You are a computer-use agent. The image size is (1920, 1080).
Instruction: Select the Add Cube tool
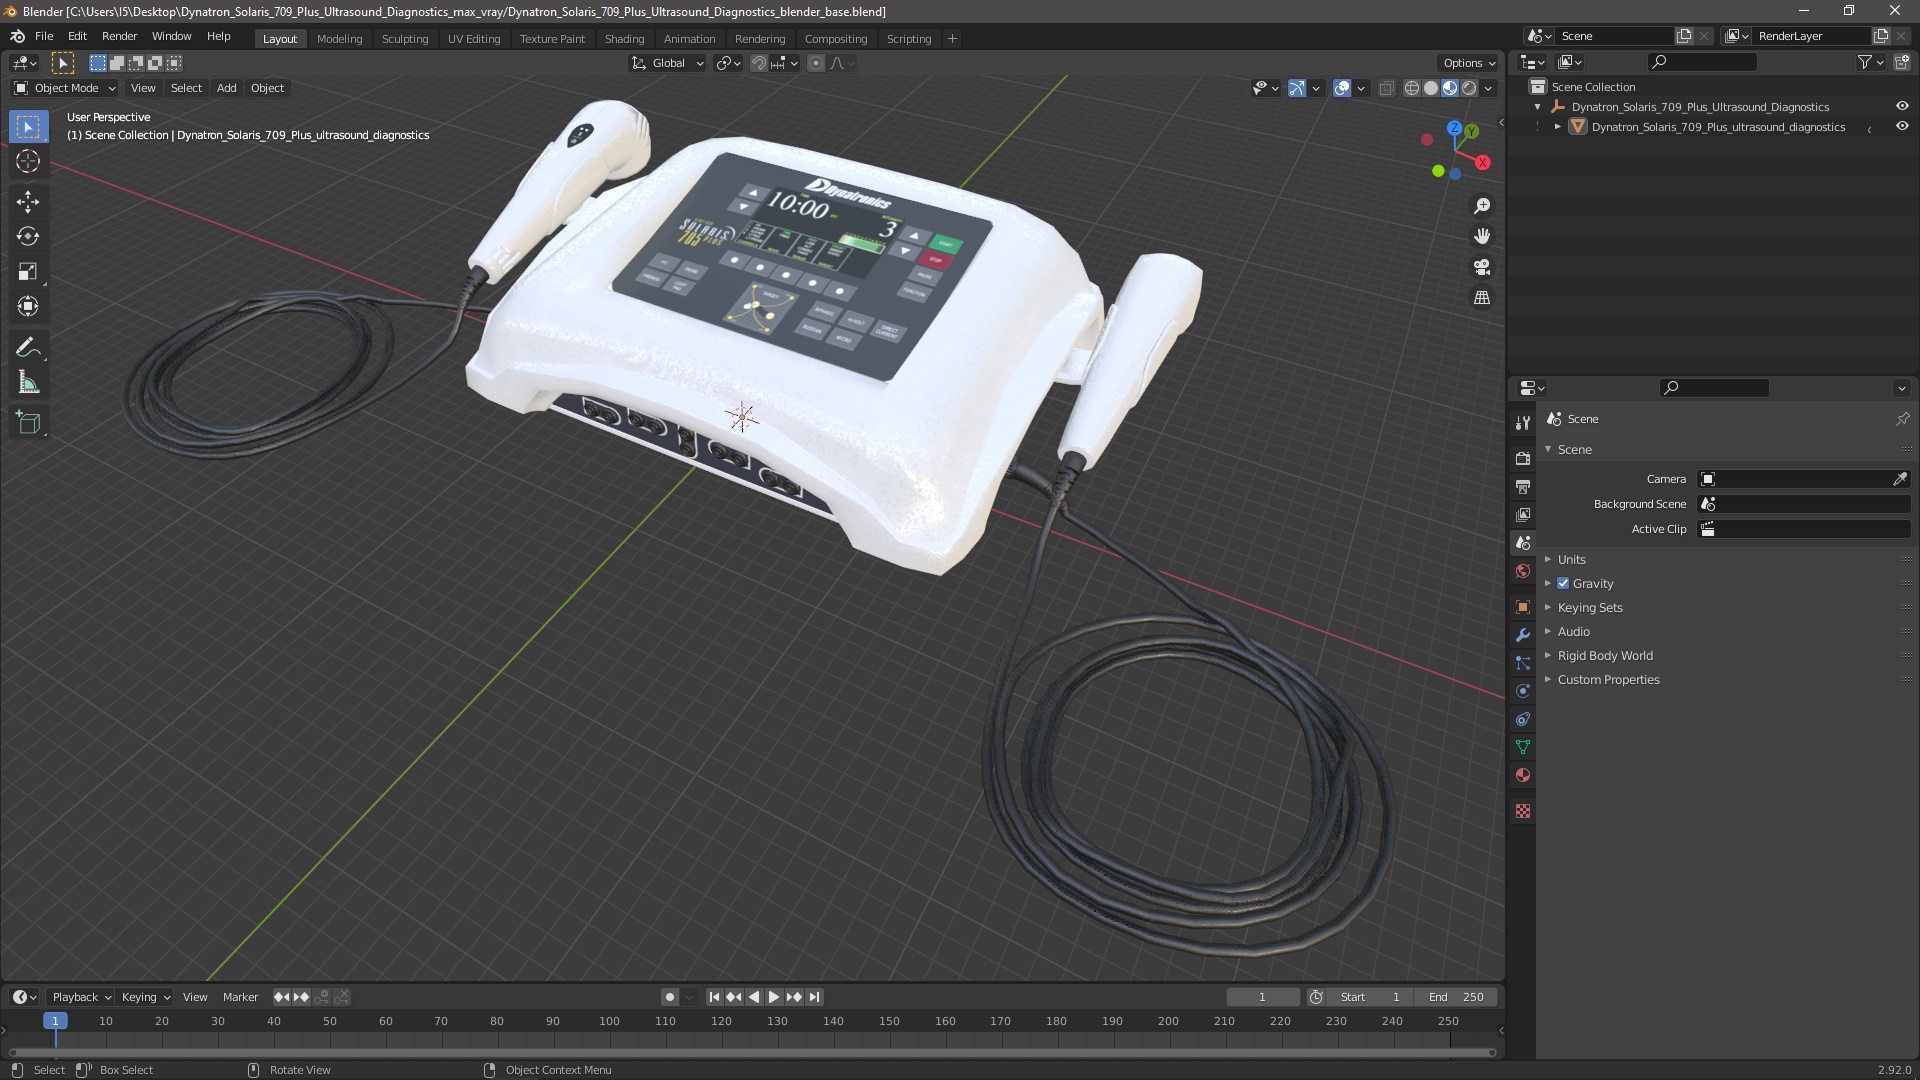coord(28,423)
